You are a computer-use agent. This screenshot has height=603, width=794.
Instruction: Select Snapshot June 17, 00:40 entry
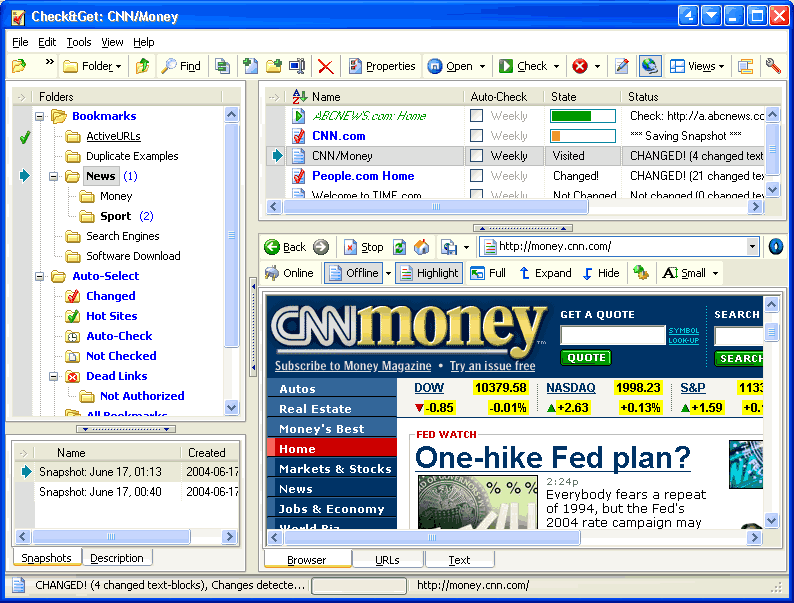click(100, 492)
